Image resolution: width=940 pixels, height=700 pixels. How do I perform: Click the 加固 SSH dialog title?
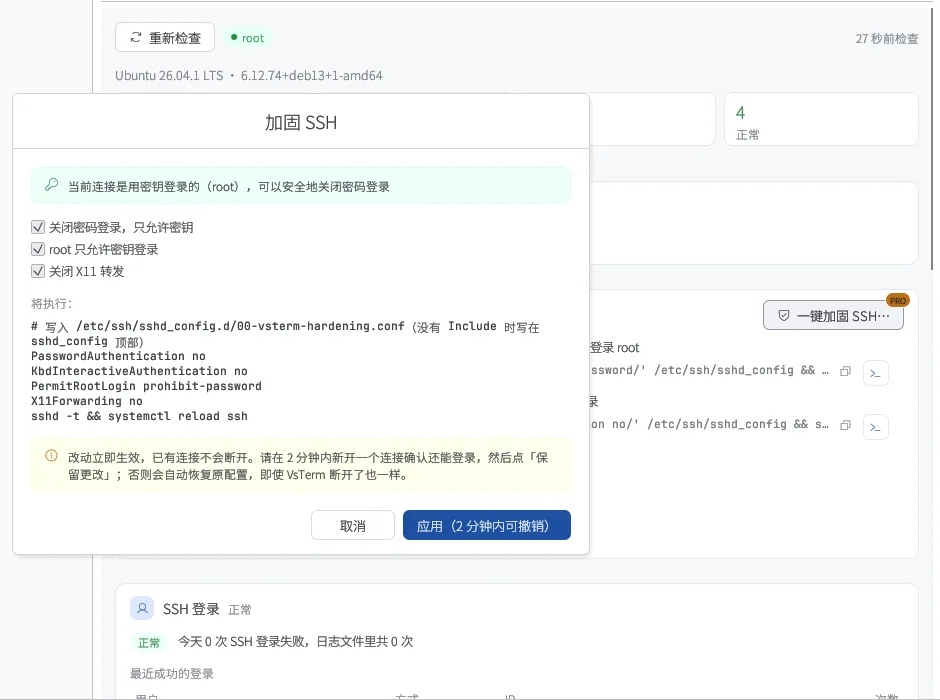pyautogui.click(x=301, y=122)
